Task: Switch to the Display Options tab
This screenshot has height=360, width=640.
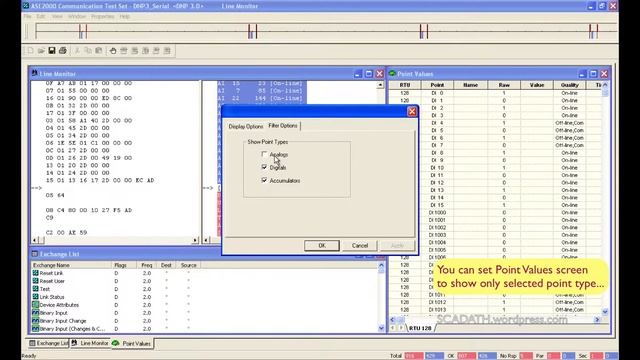Action: pyautogui.click(x=246, y=127)
